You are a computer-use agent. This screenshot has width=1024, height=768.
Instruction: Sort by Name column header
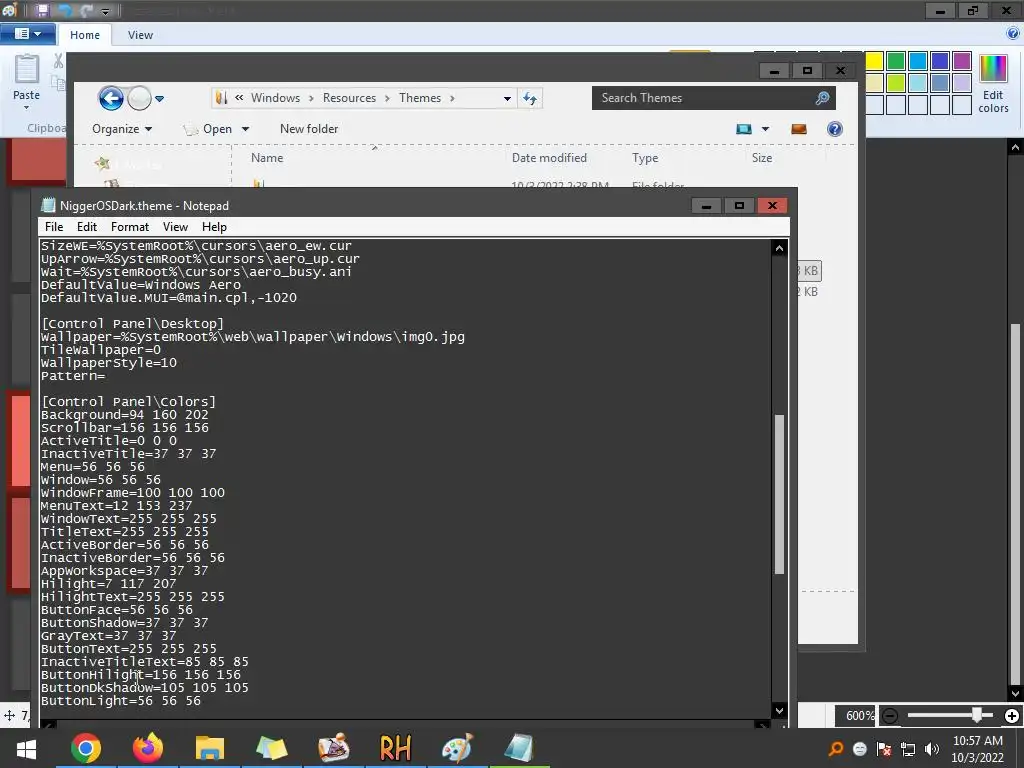coord(267,158)
